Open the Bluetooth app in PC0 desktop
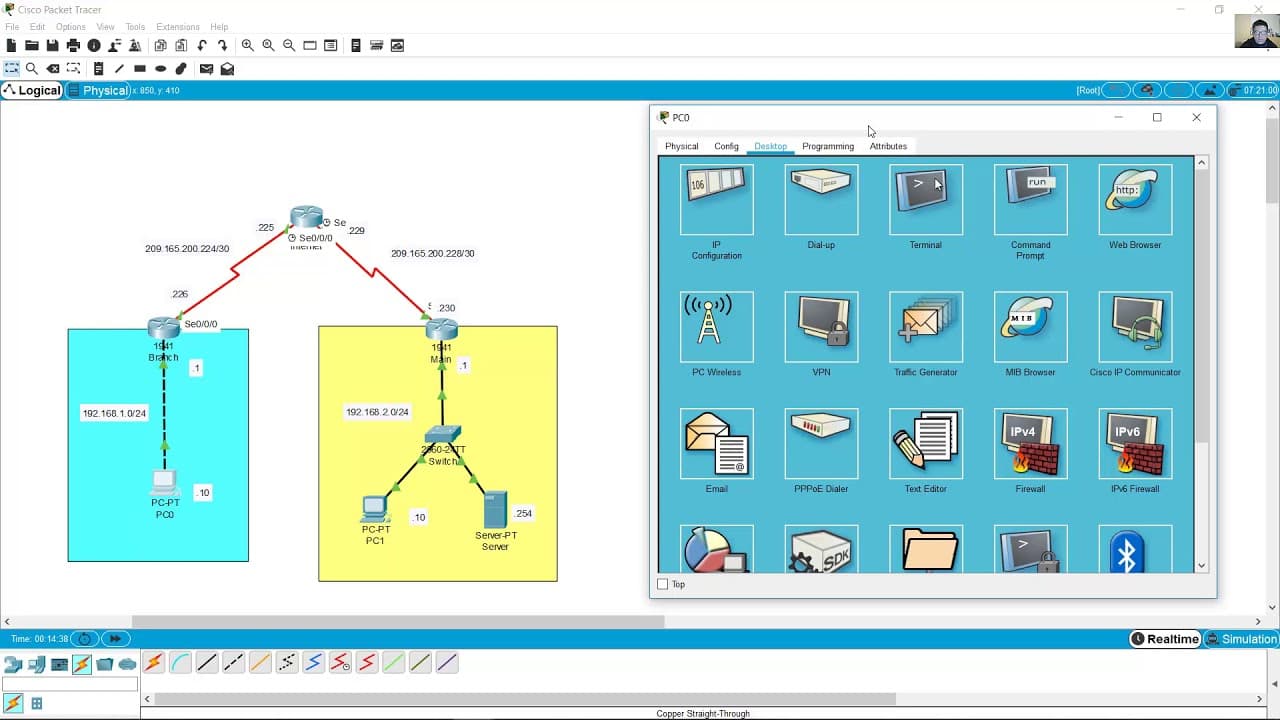1280x720 pixels. [x=1135, y=549]
